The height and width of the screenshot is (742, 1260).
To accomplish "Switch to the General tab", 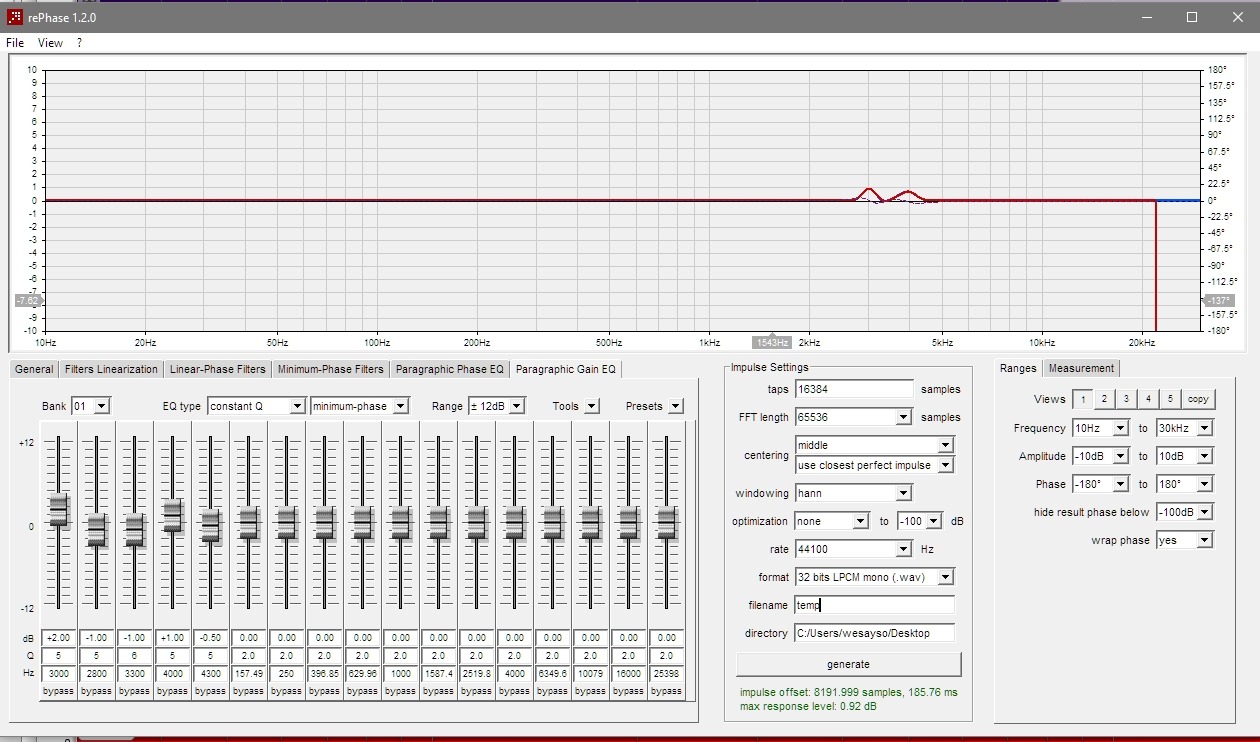I will (34, 369).
